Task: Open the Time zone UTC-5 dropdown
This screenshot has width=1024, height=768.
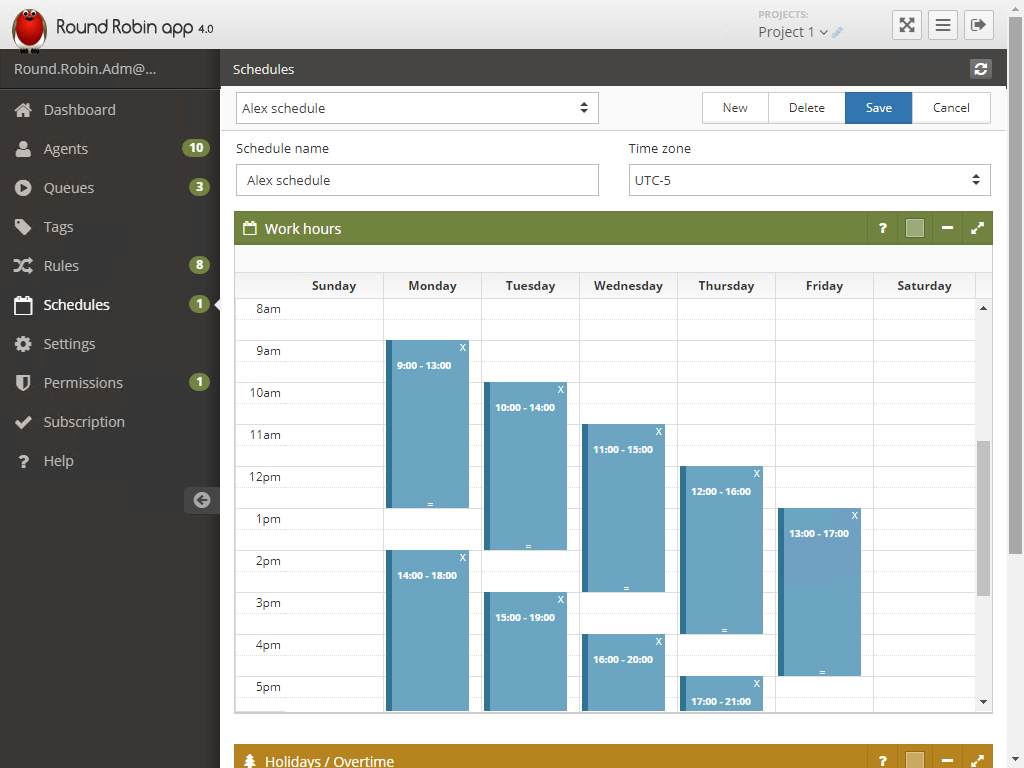Action: click(x=809, y=180)
